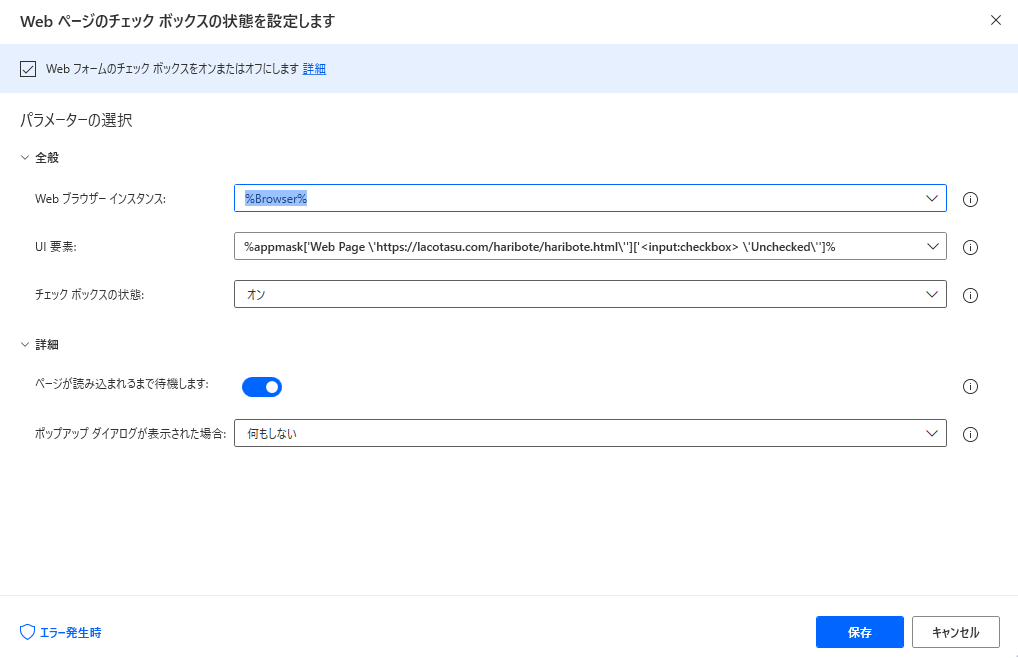Open the ポップアップ ダイアログ dropdown showing 何もしない
The width and height of the screenshot is (1018, 658).
click(931, 433)
